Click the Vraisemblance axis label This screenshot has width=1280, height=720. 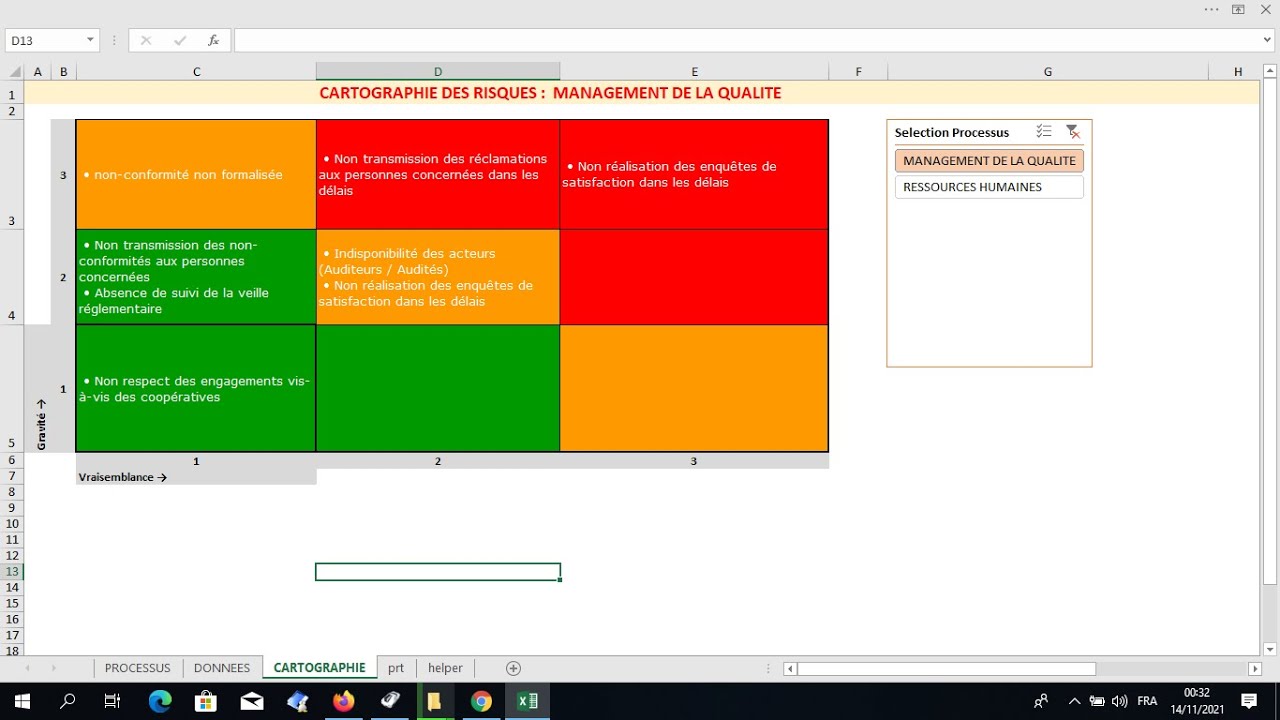click(x=123, y=477)
